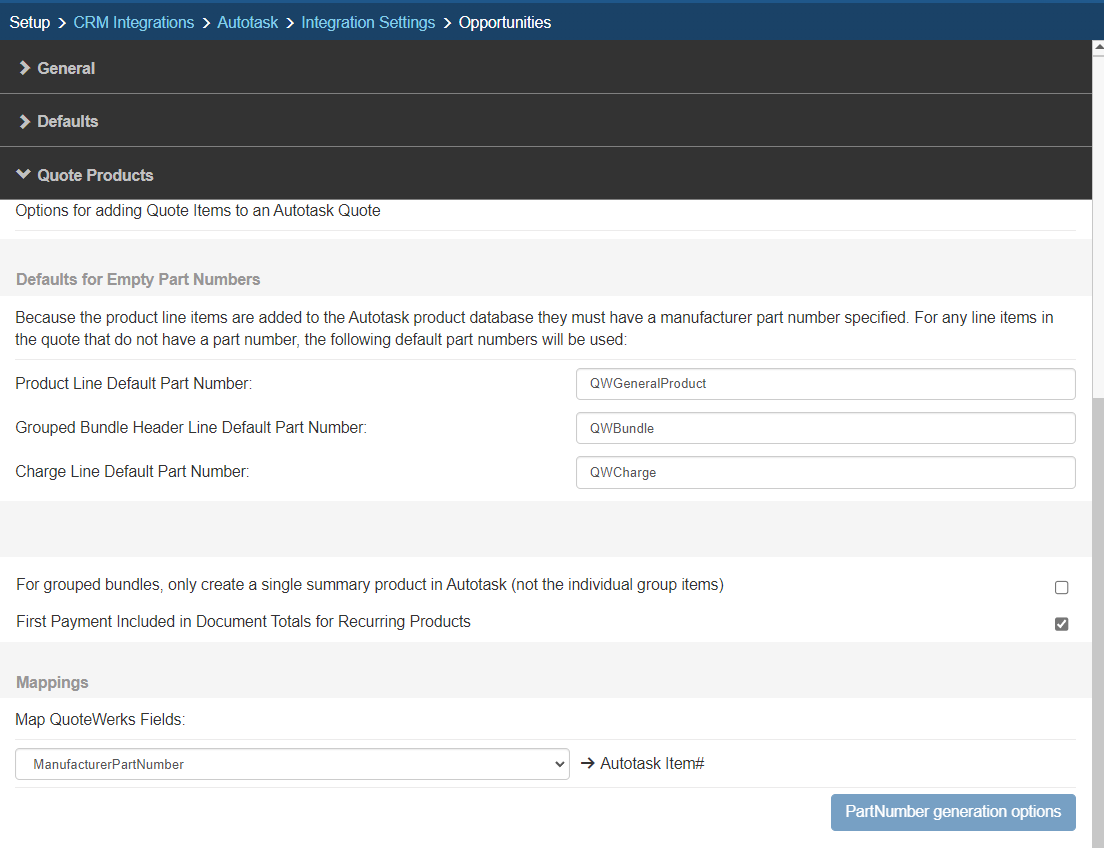Viewport: 1104px width, 848px height.
Task: Navigate to Autotask breadcrumb link
Action: [248, 22]
